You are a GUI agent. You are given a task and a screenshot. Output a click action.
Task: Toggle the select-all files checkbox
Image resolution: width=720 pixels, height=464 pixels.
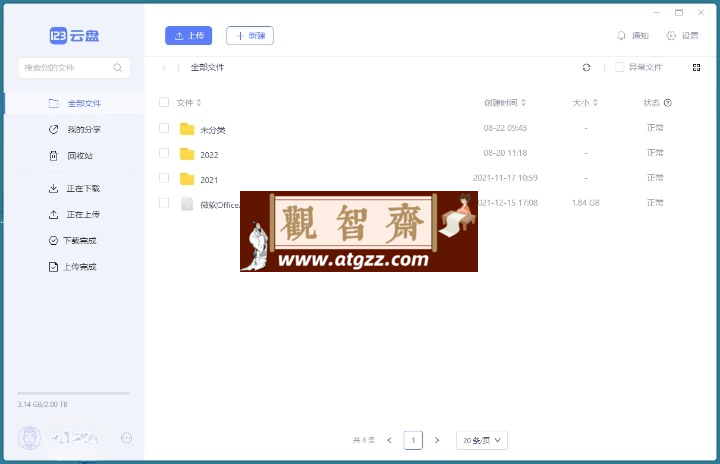click(164, 102)
